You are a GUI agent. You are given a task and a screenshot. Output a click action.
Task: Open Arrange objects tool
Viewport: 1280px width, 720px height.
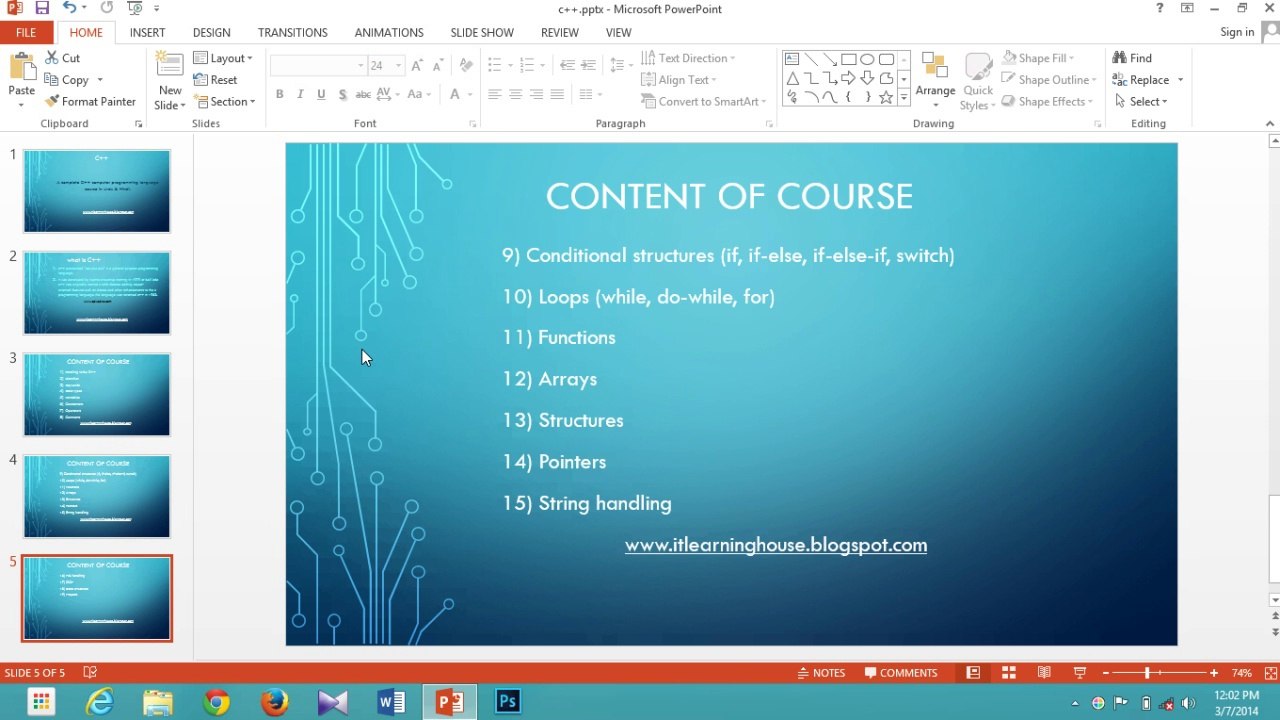coord(935,78)
